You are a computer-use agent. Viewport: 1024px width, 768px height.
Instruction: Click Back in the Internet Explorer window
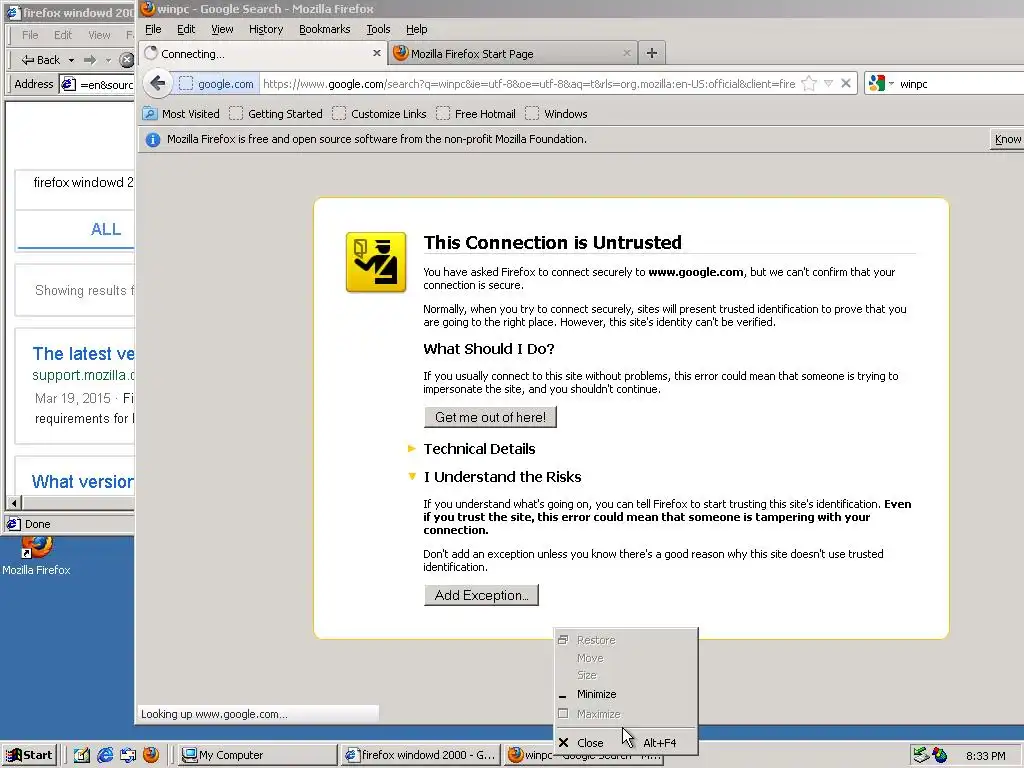(40, 60)
